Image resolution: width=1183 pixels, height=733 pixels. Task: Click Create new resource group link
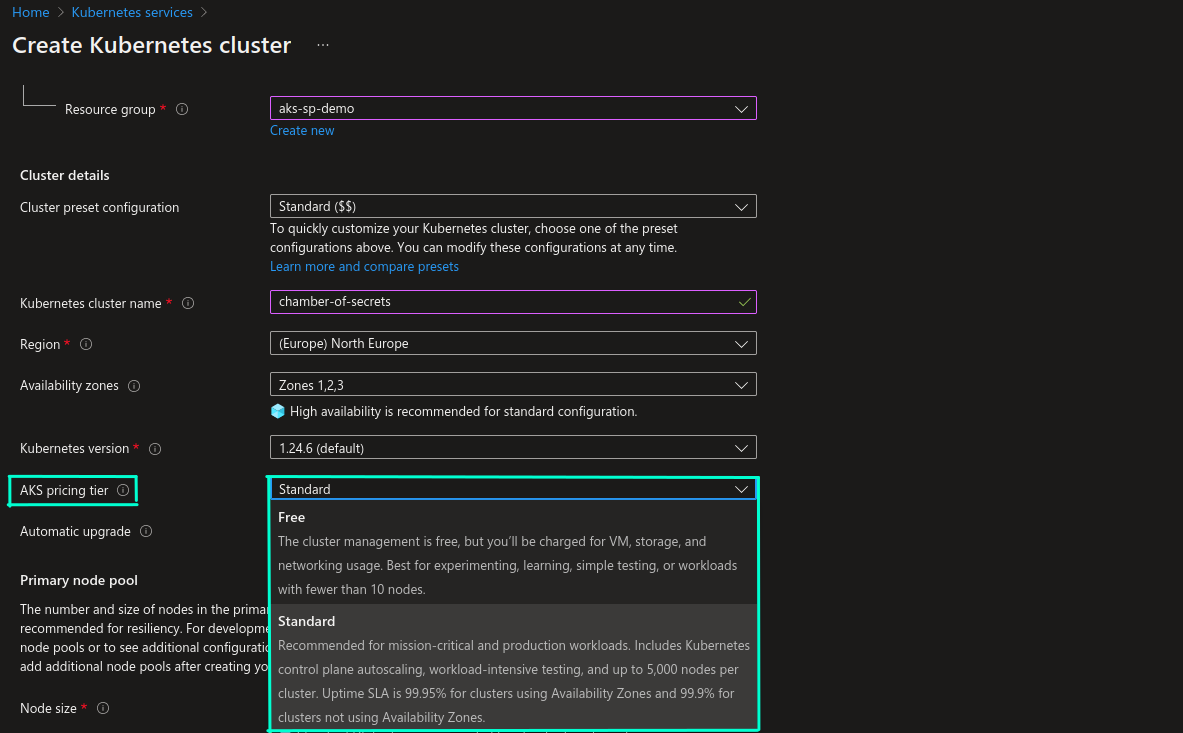302,130
